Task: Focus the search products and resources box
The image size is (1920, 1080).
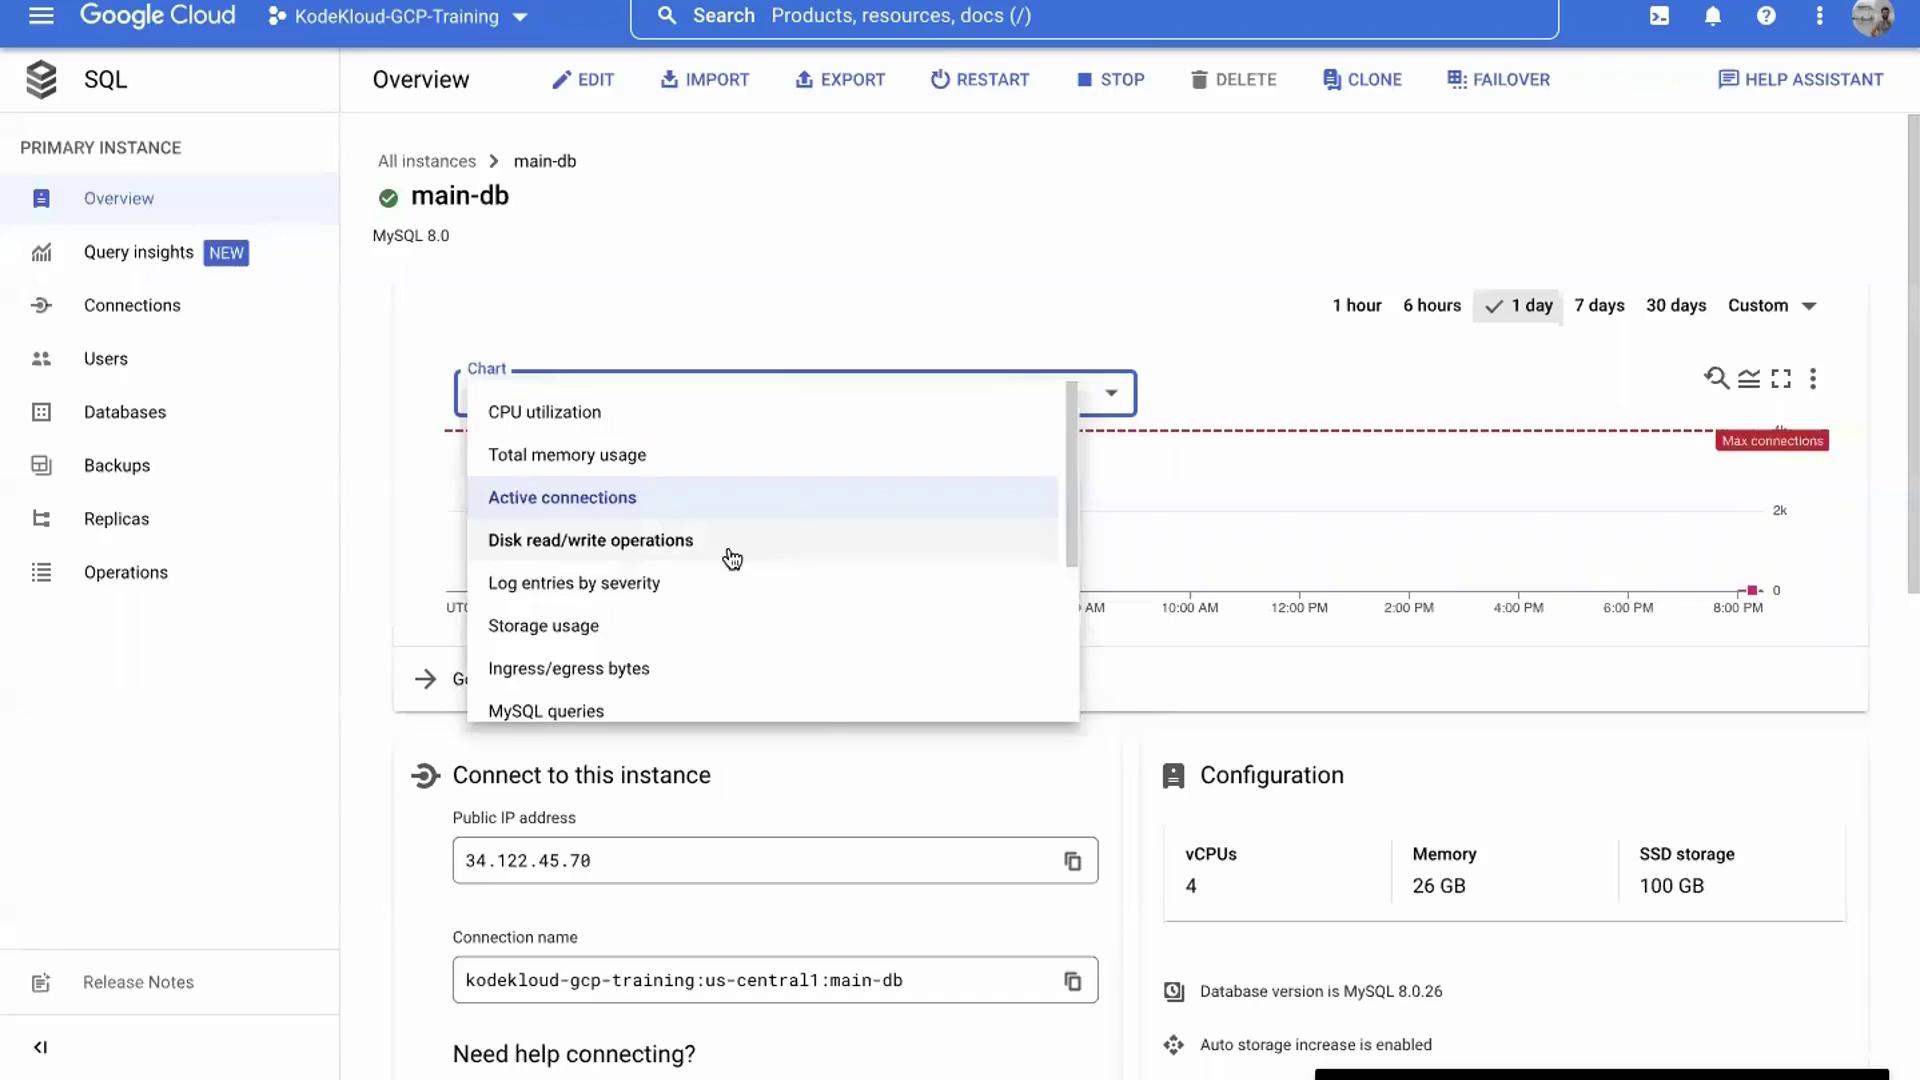Action: tap(1094, 16)
